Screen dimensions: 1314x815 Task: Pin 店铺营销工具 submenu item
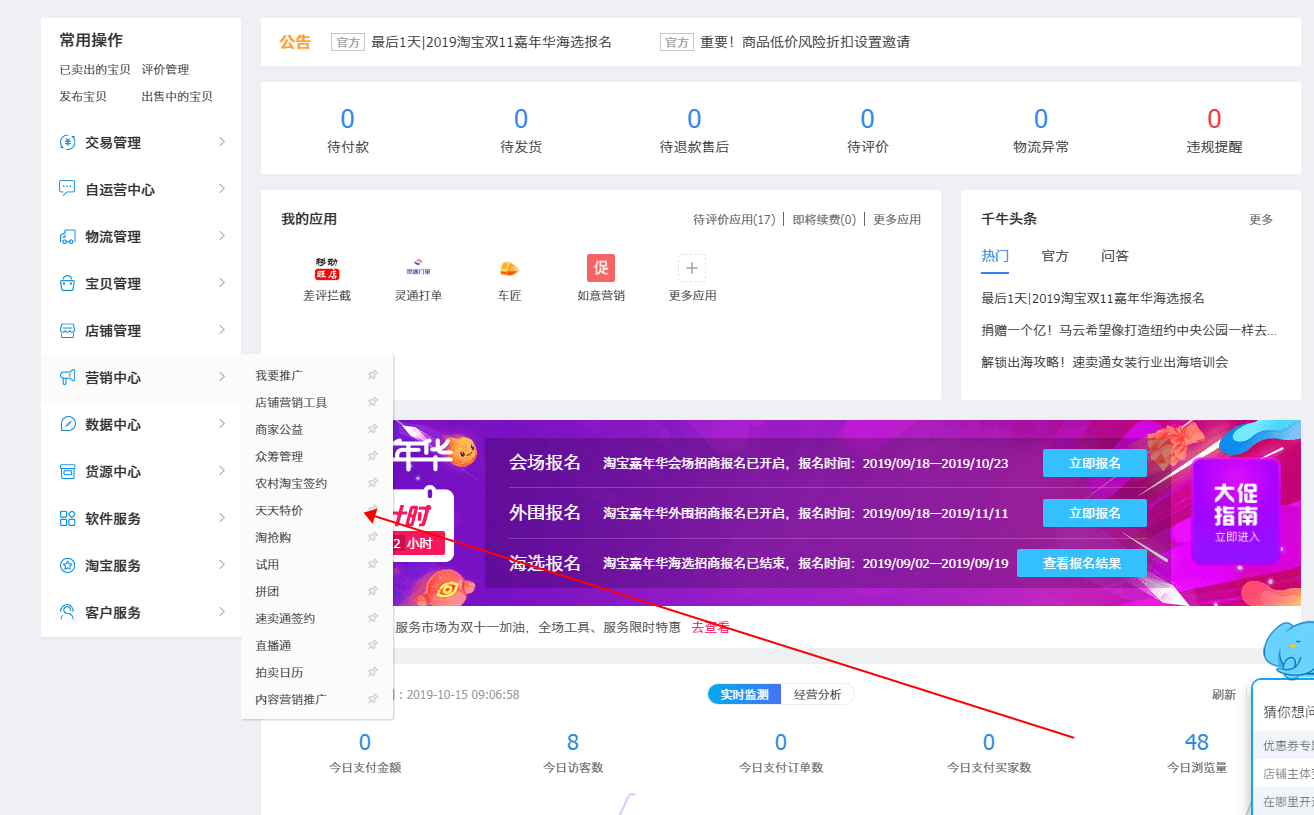pos(373,402)
